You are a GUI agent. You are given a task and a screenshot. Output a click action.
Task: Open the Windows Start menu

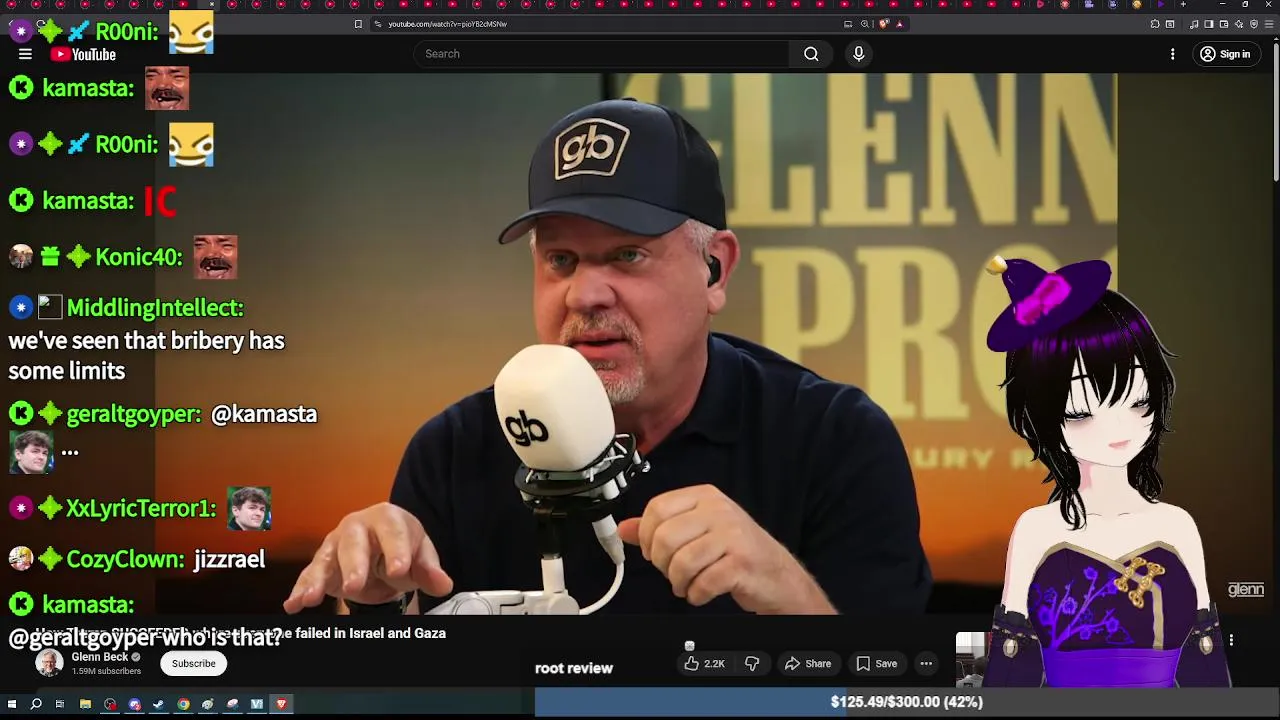(x=12, y=704)
